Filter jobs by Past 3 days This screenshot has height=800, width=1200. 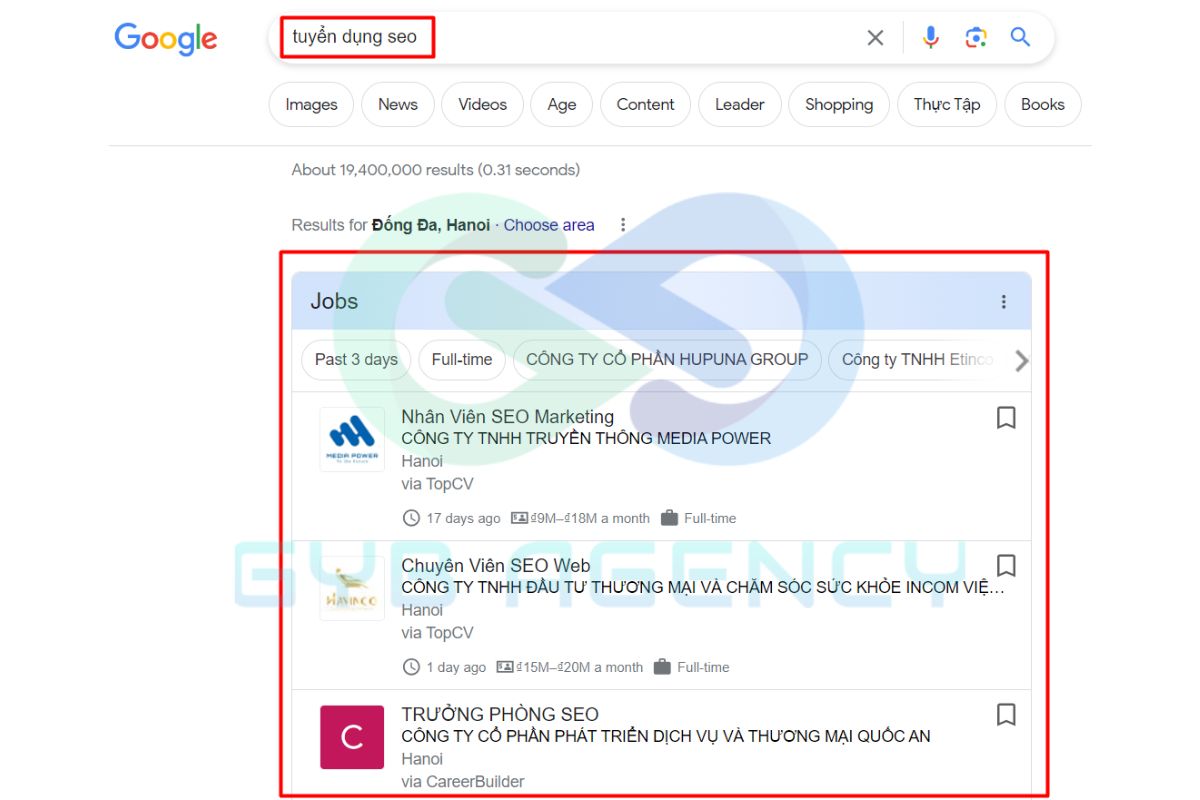[356, 360]
